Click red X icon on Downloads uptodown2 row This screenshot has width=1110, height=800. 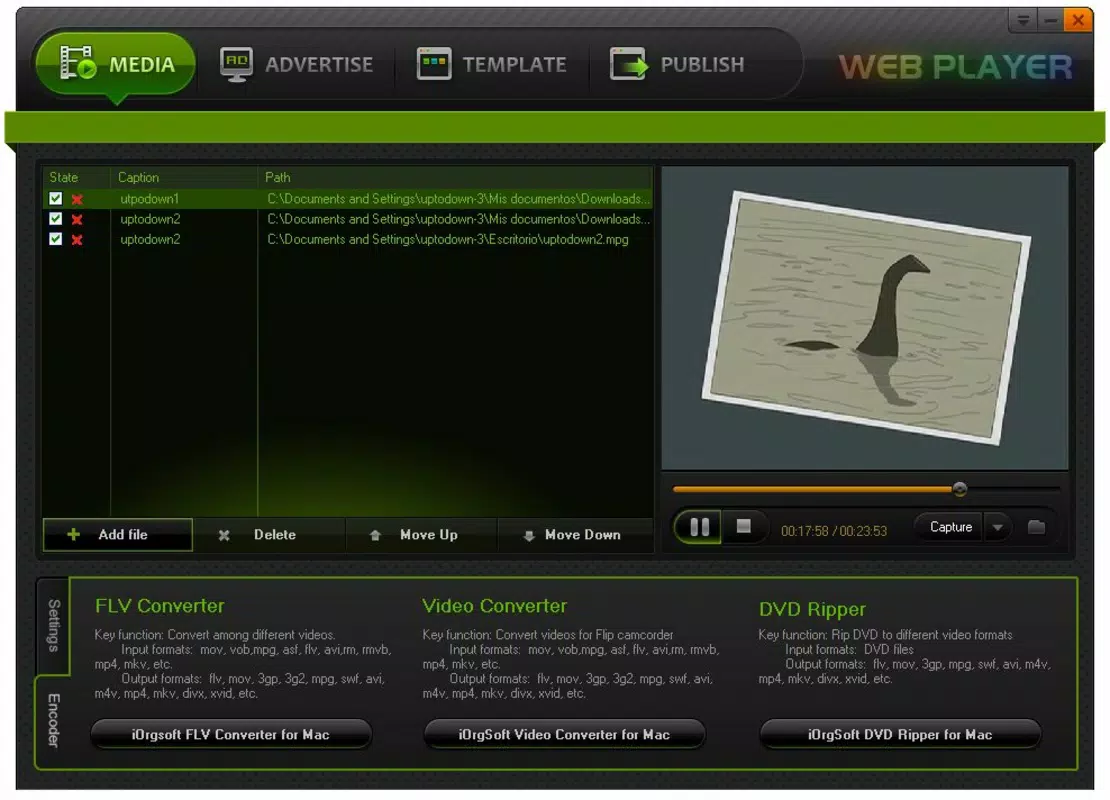pos(77,219)
